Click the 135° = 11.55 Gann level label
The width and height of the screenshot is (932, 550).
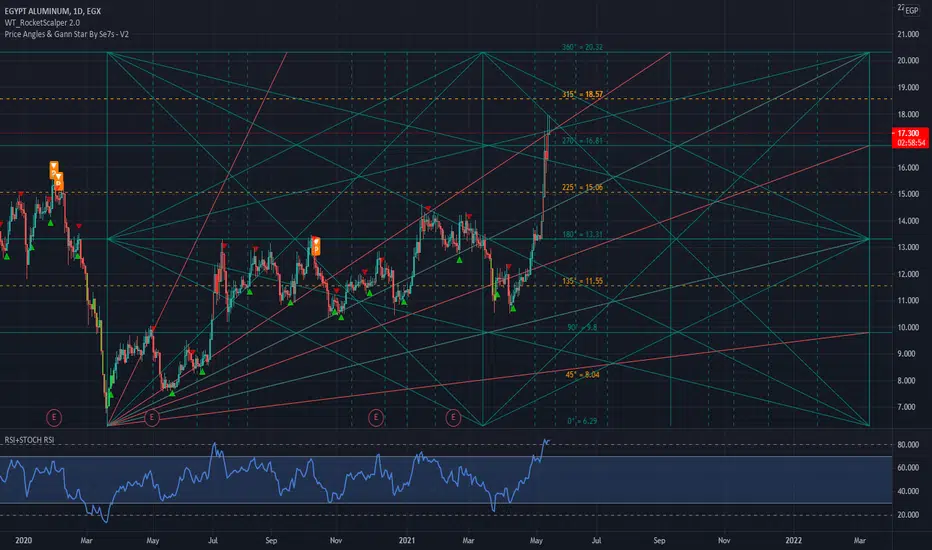[582, 281]
